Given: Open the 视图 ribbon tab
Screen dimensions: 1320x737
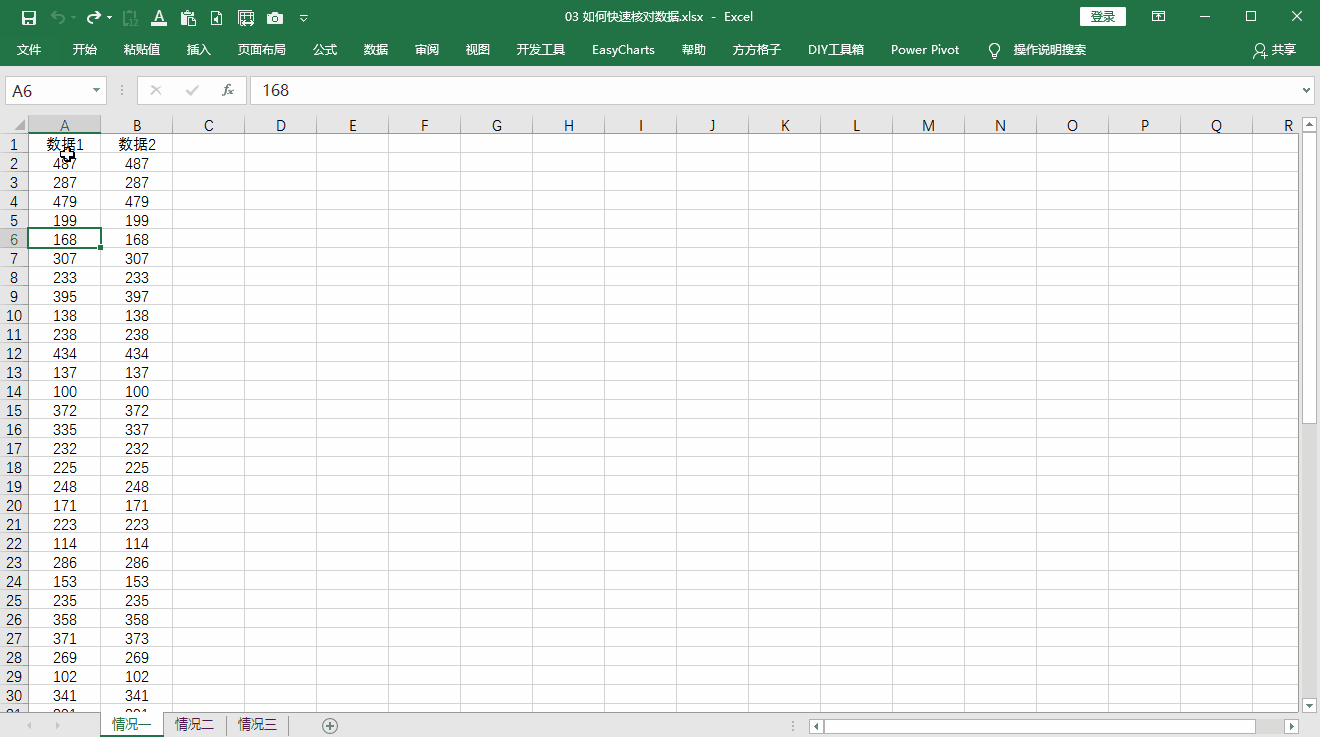Looking at the screenshot, I should [x=478, y=50].
